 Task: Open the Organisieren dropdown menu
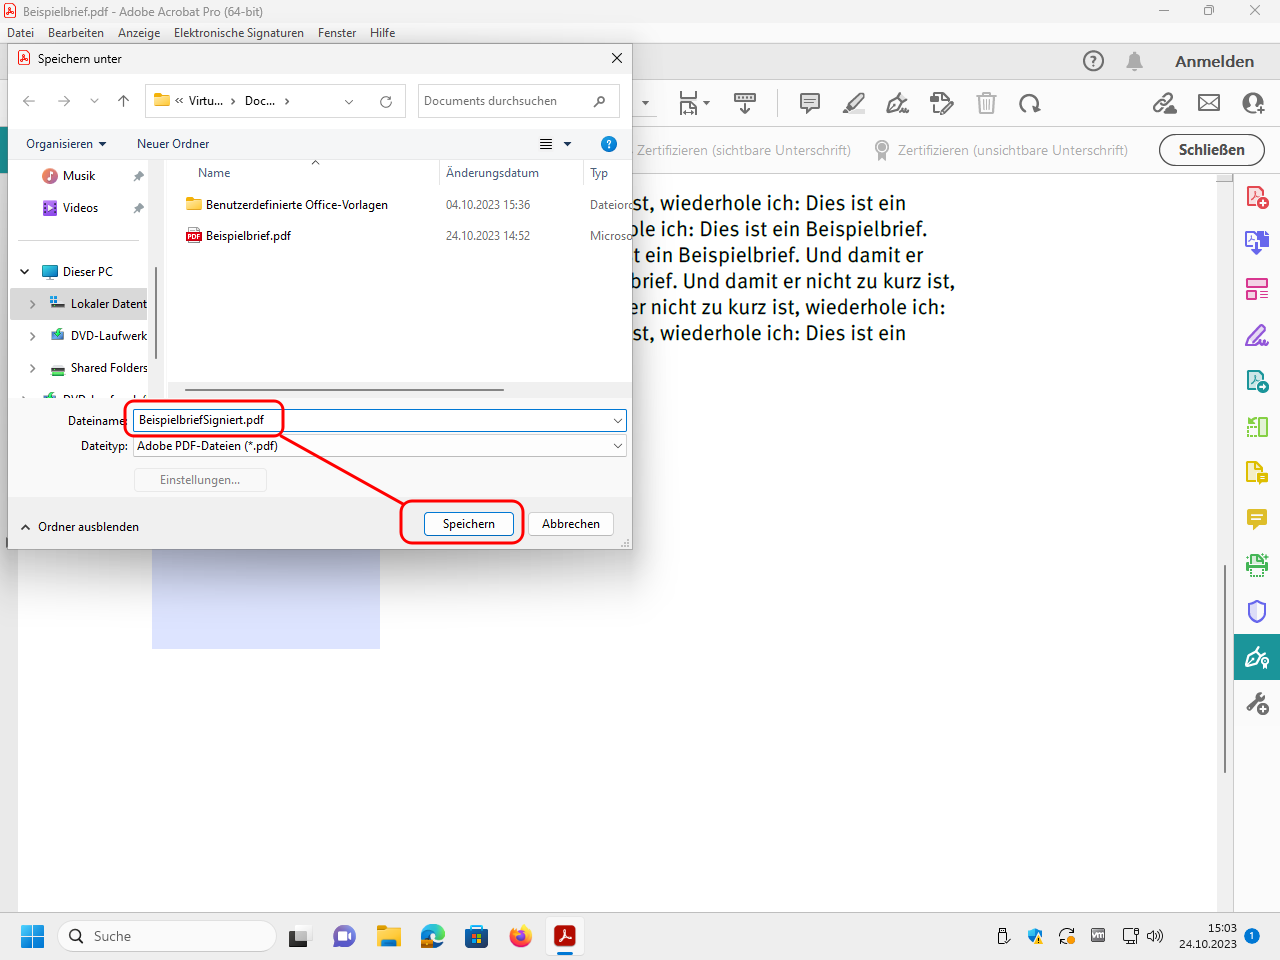coord(66,144)
